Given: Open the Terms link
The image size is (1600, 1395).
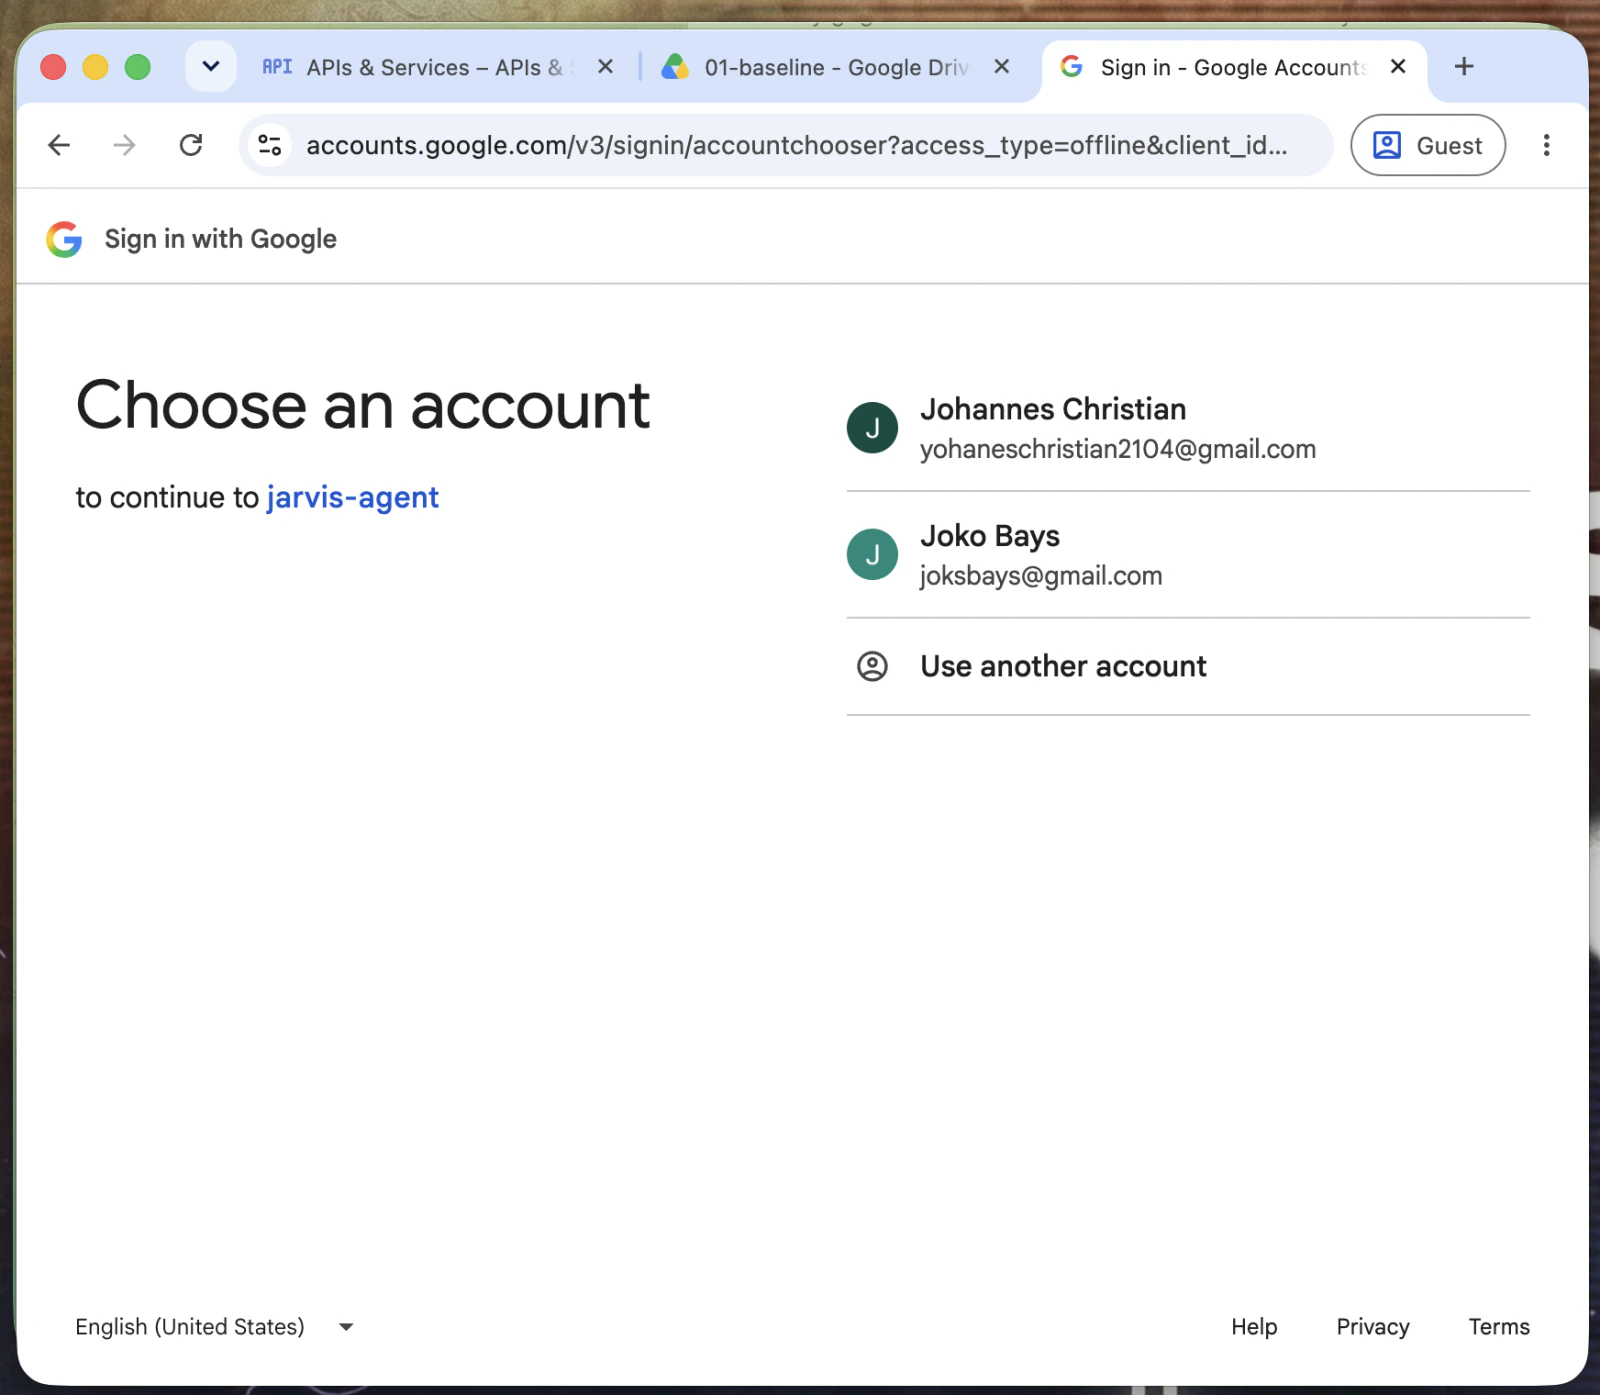Looking at the screenshot, I should coord(1499,1327).
